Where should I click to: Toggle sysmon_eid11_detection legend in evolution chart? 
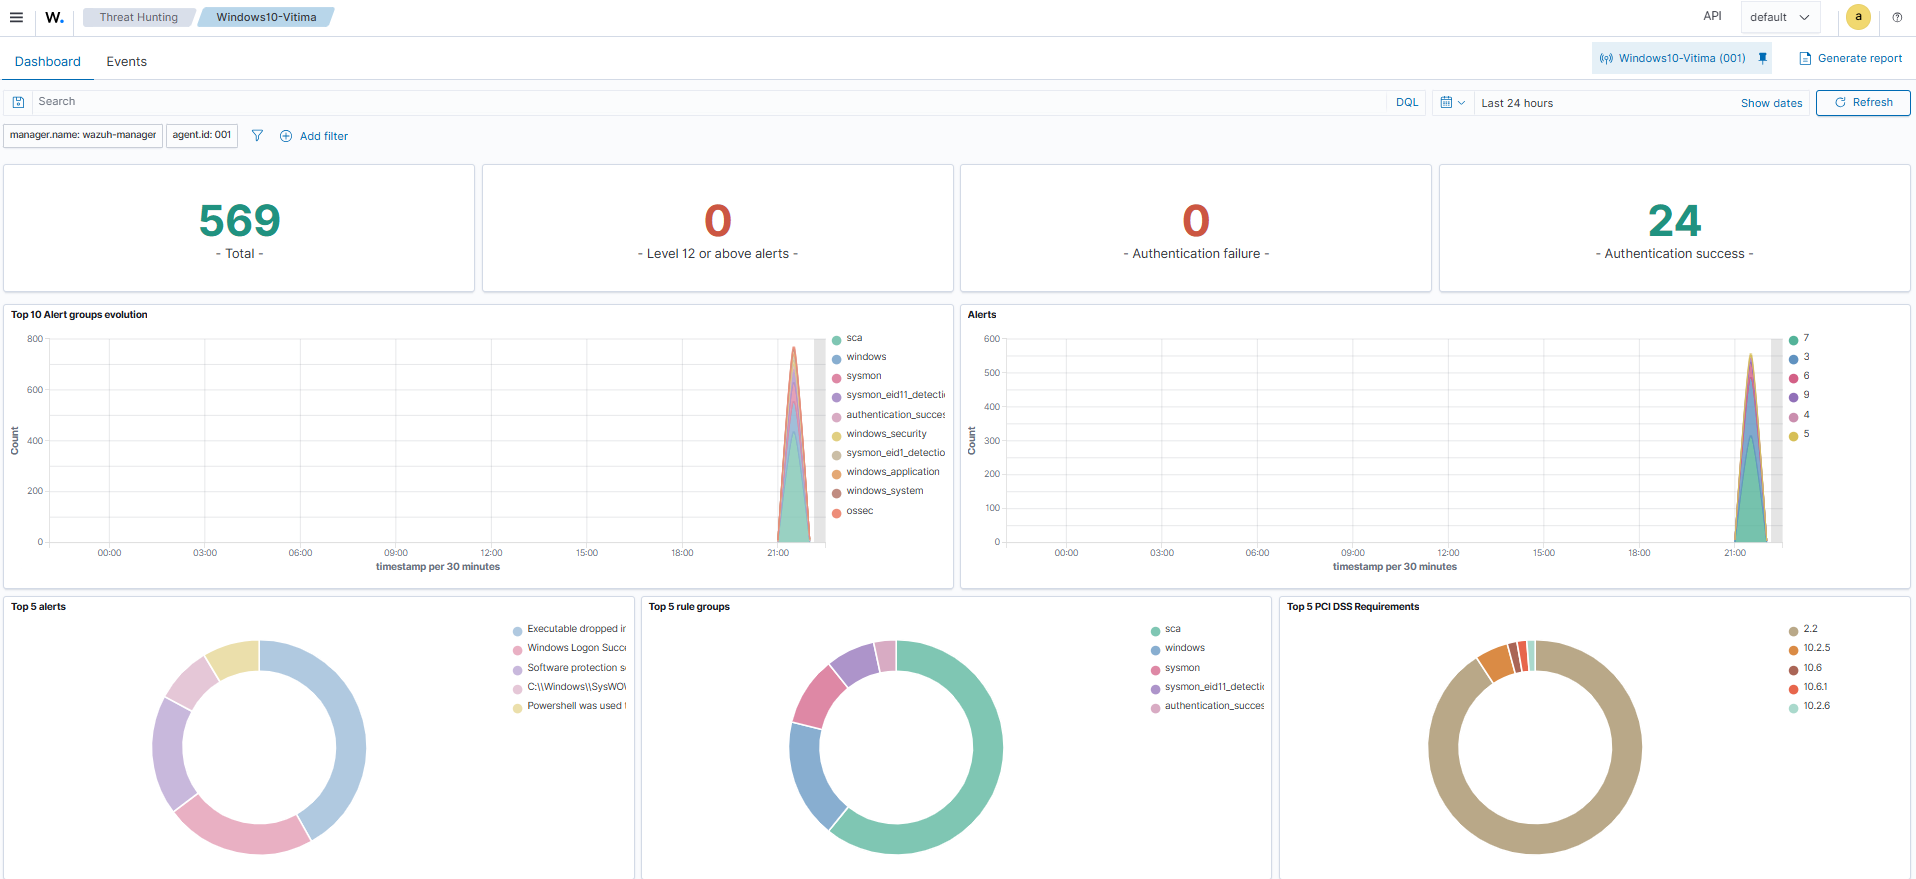(888, 395)
